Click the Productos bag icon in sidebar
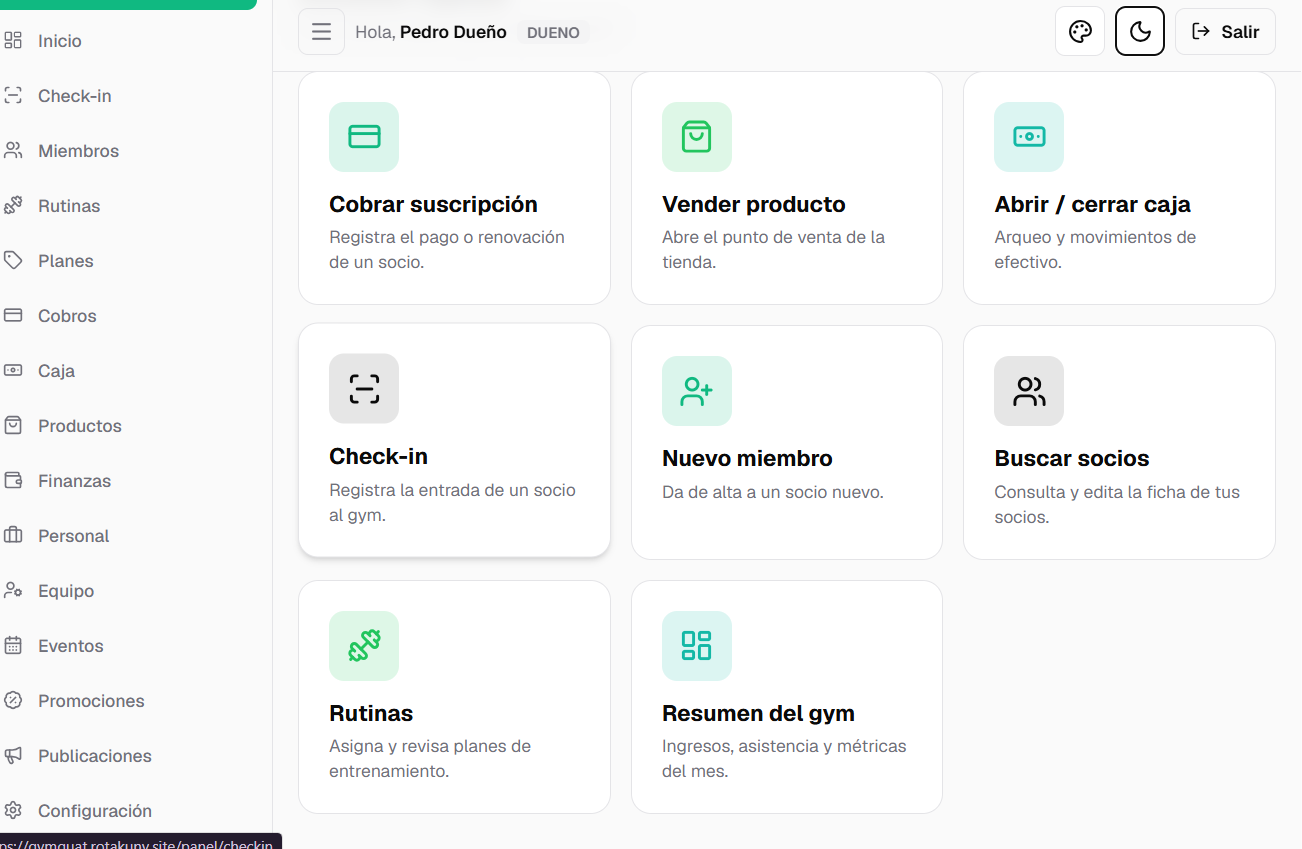The height and width of the screenshot is (849, 1302). tap(13, 426)
